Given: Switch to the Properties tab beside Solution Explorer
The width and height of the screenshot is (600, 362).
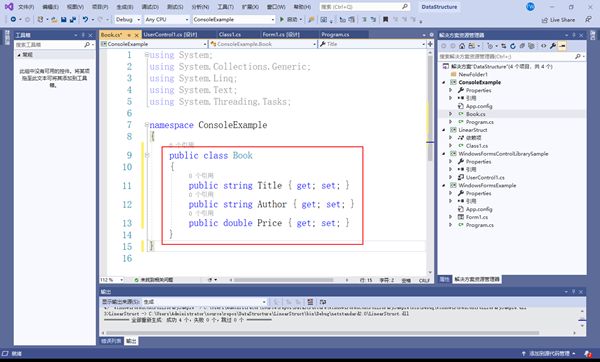Looking at the screenshot, I should 444,279.
